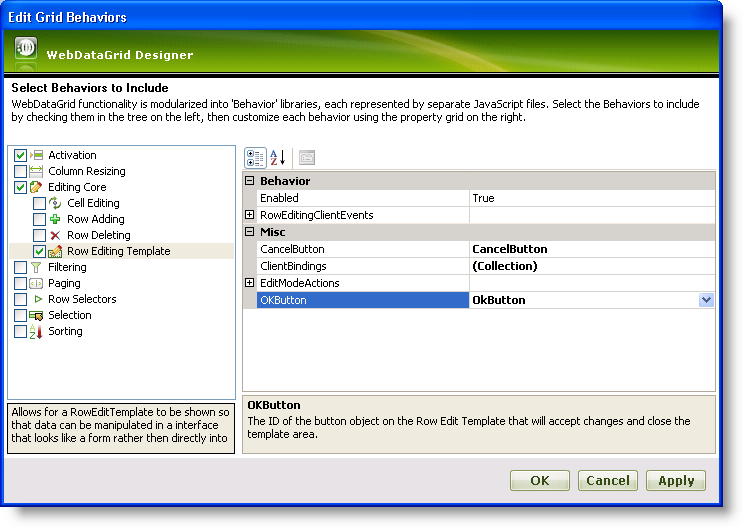Image resolution: width=743 pixels, height=527 pixels.
Task: Click the WebDataGrid Designer logo icon
Action: click(26, 48)
